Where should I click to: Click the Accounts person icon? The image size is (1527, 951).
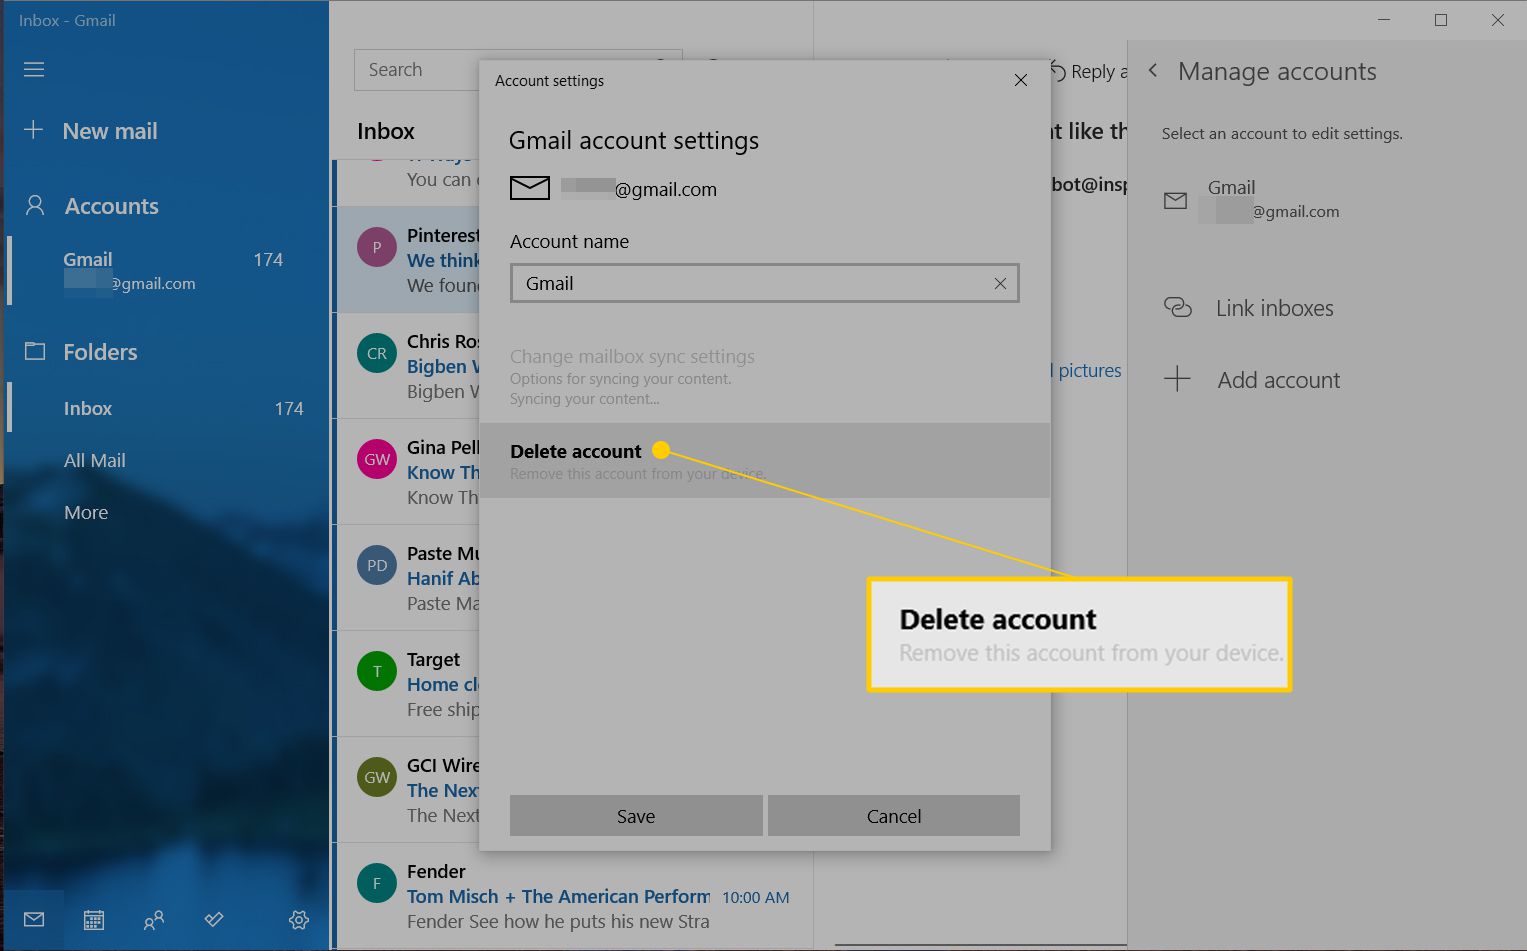(35, 205)
